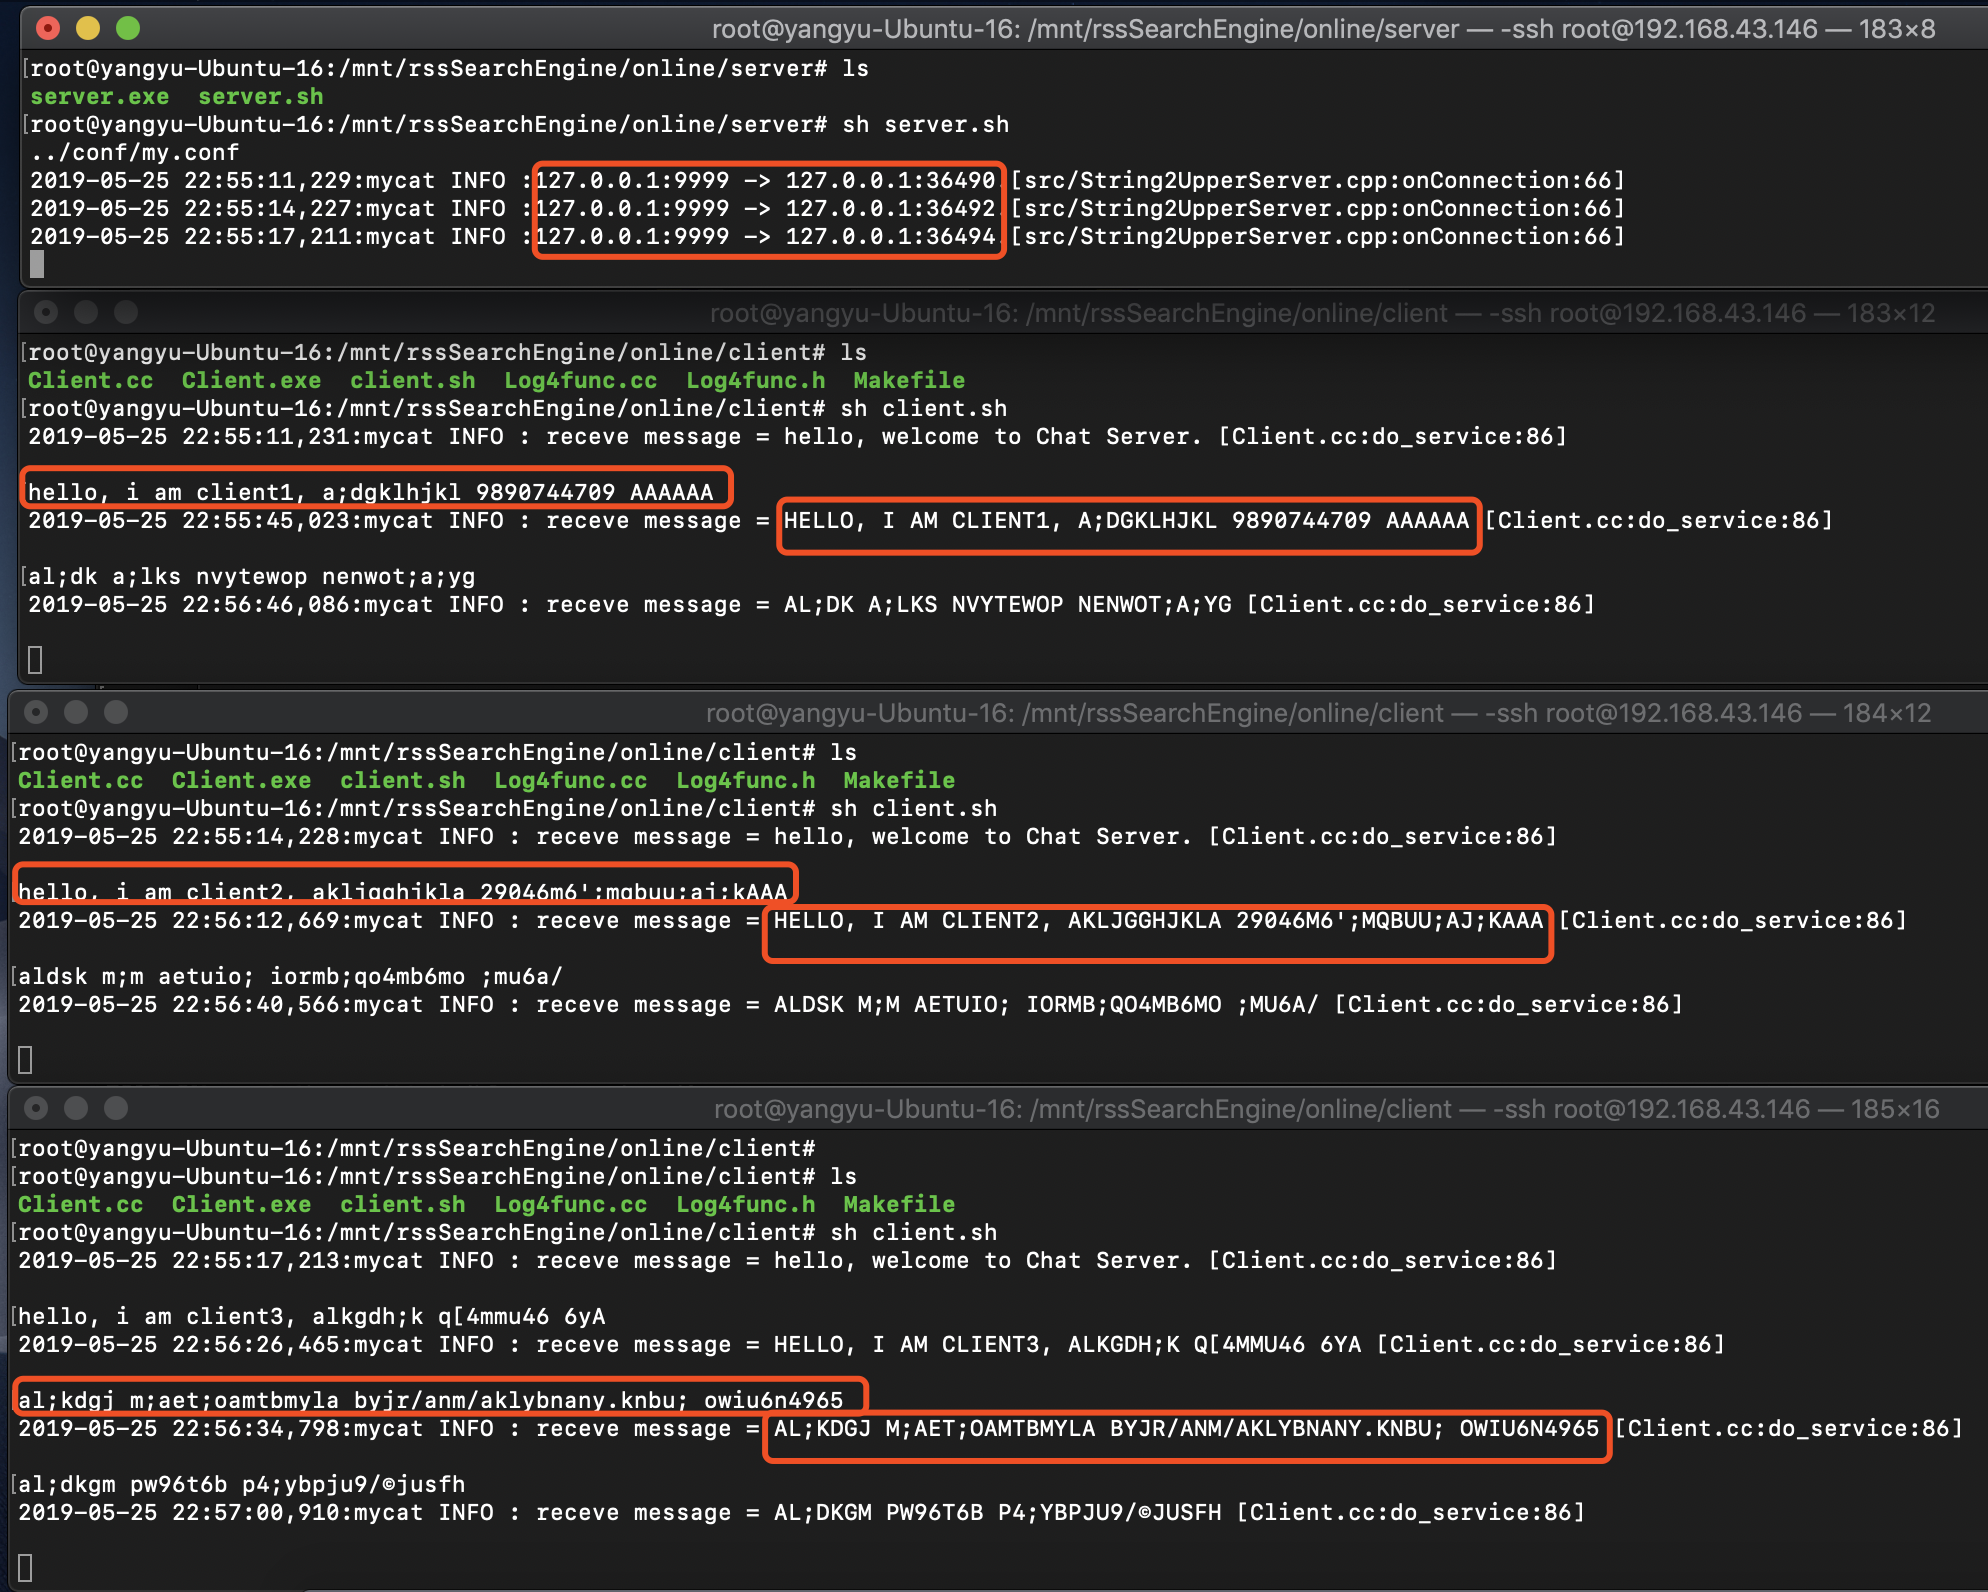Minimize the 185×16 client terminal window
The image size is (1988, 1592).
click(x=76, y=1108)
